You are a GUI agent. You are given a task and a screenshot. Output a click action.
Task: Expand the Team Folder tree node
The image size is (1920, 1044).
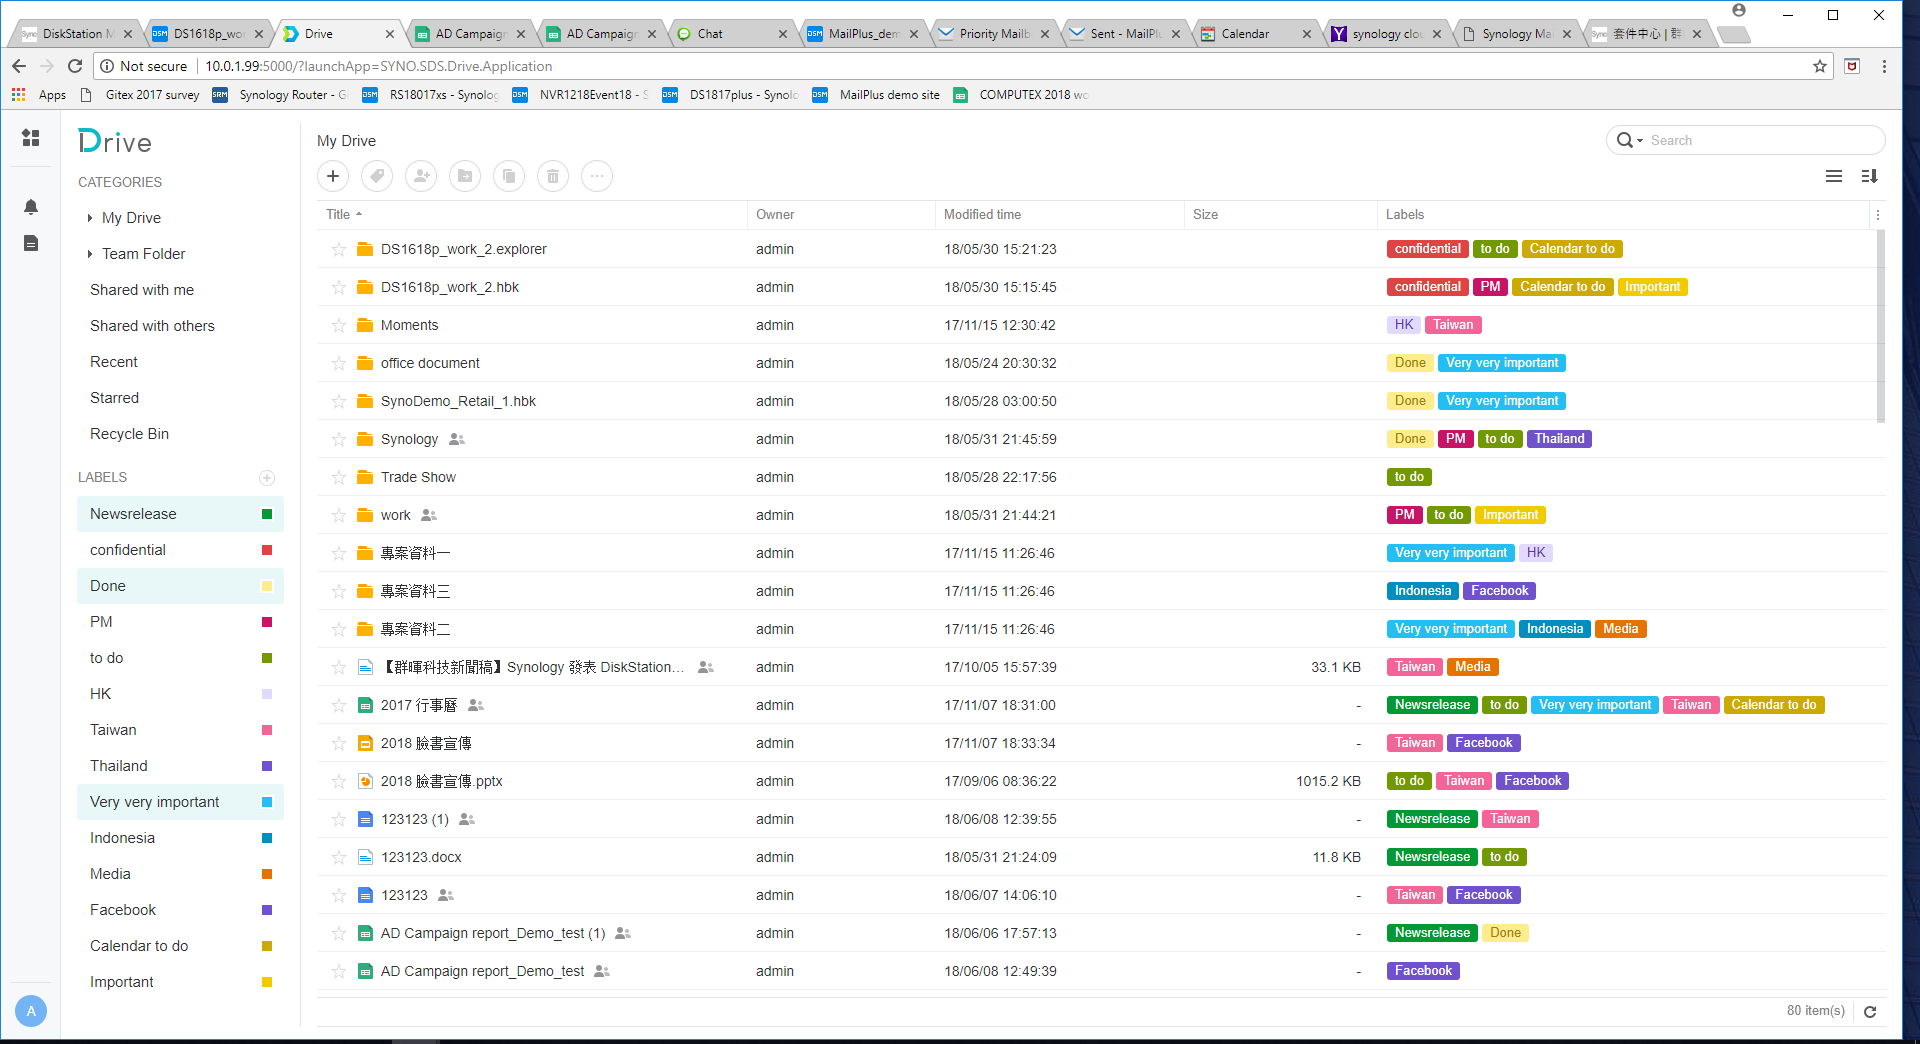(x=90, y=254)
